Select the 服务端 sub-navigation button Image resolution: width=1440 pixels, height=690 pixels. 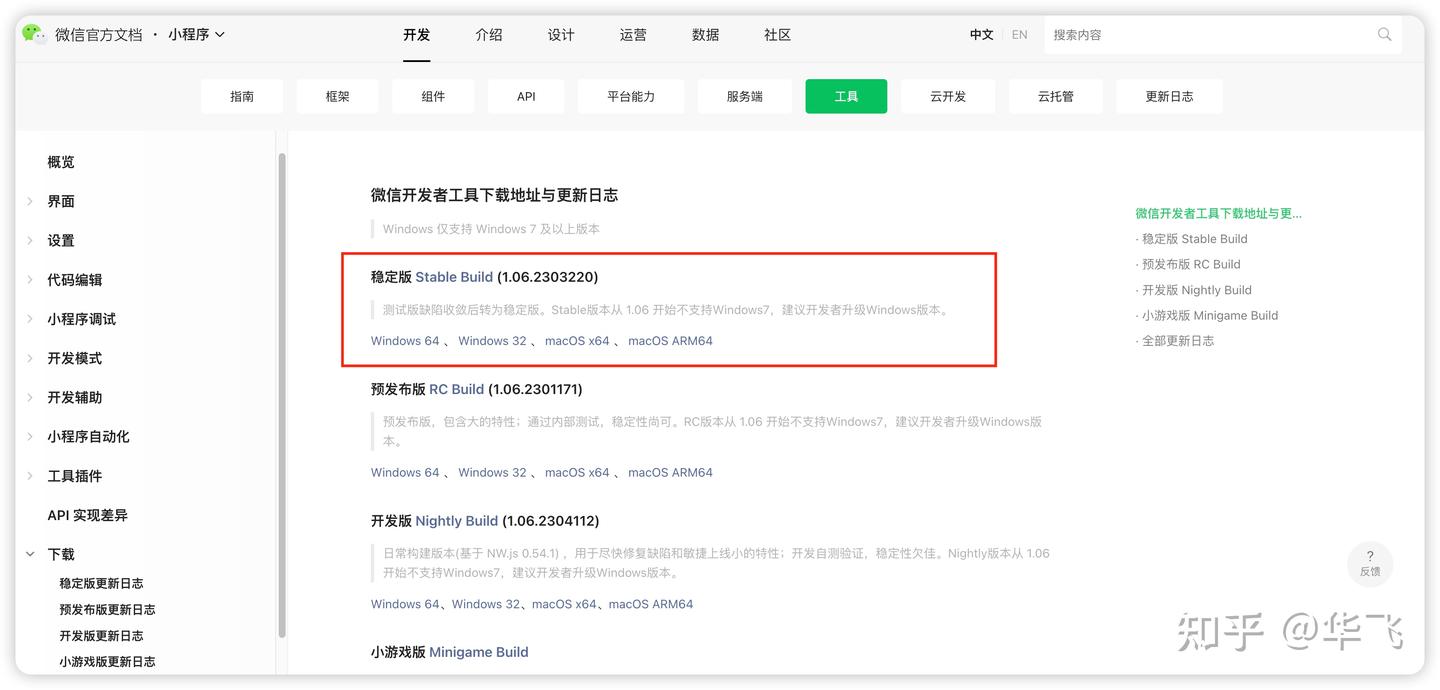pyautogui.click(x=745, y=96)
